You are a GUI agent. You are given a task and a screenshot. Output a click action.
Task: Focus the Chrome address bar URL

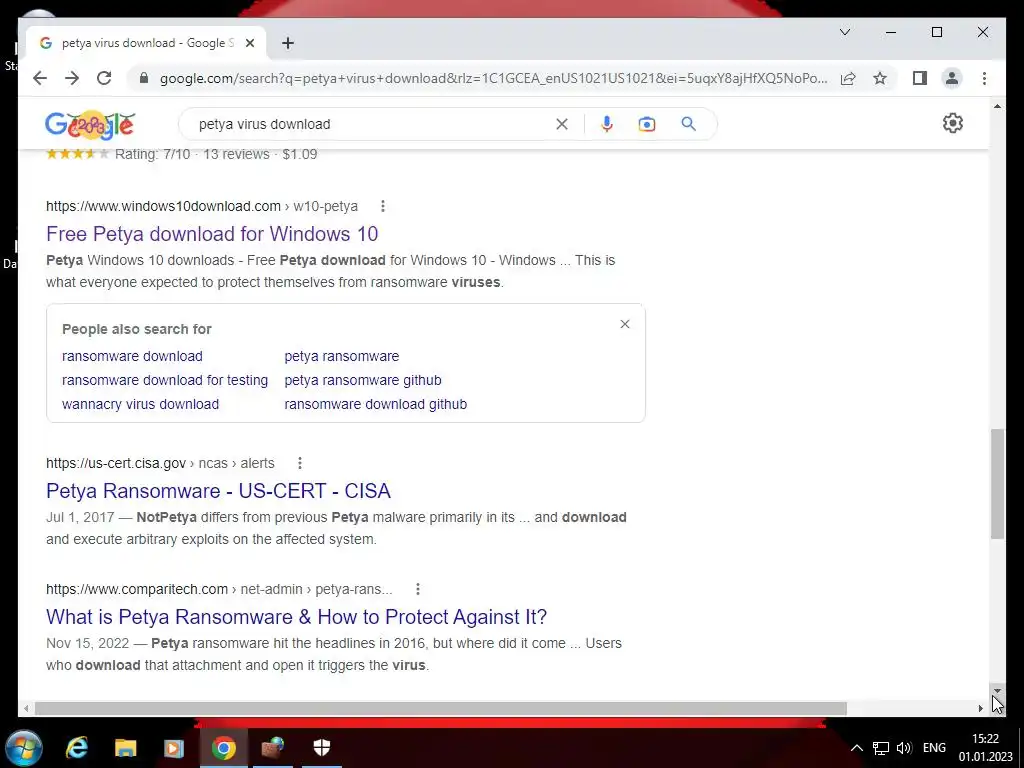coord(493,78)
